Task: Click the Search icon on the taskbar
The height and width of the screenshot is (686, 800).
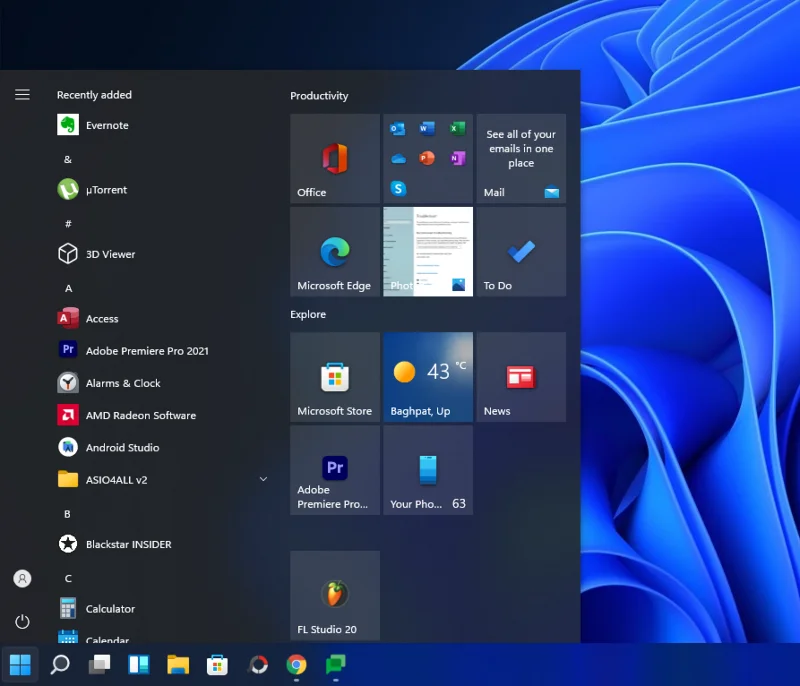Action: (x=59, y=664)
